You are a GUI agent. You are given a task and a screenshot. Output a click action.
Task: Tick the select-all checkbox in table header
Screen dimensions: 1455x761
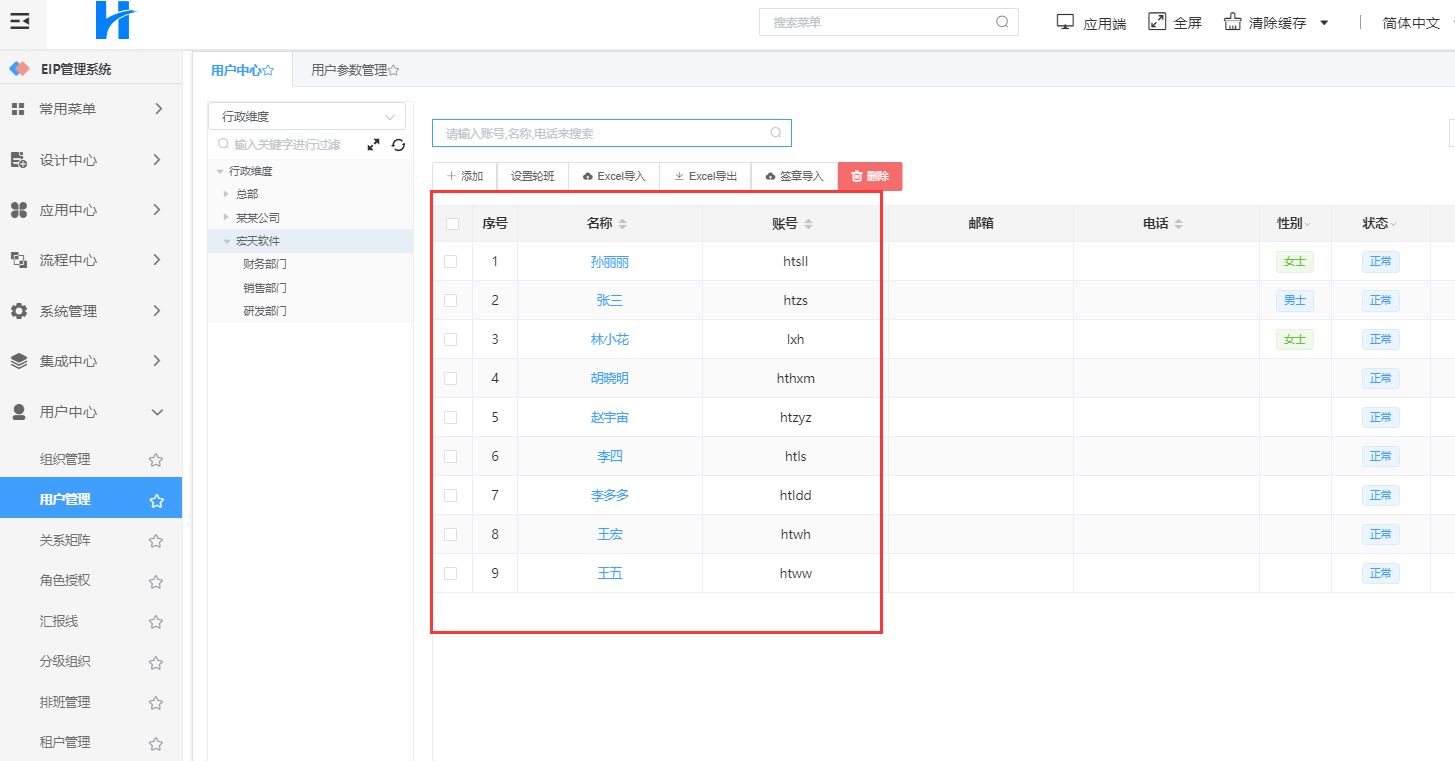point(452,224)
